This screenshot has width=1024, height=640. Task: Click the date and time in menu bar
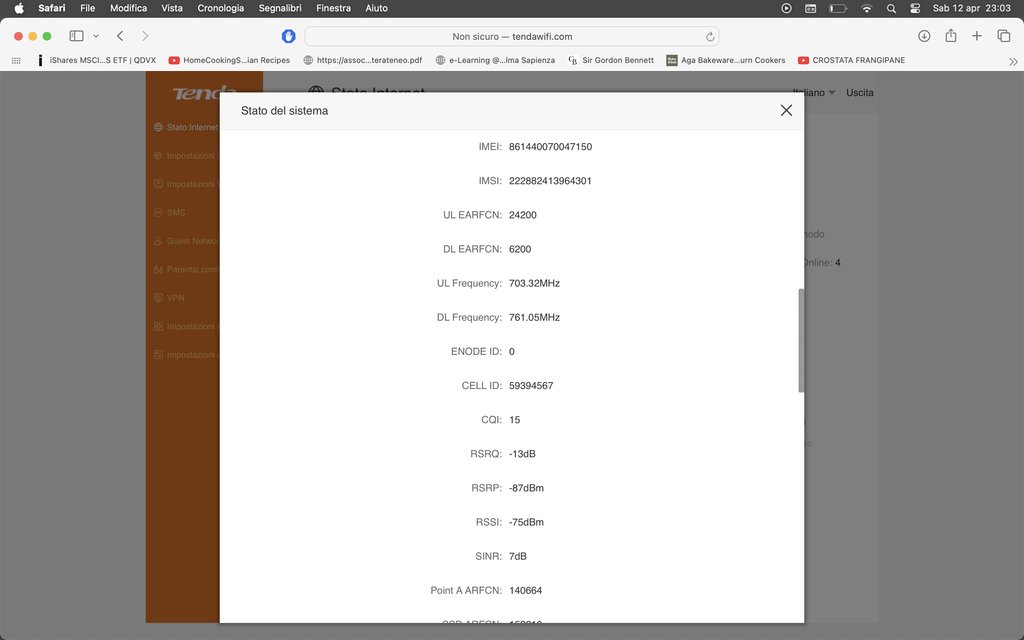tap(972, 8)
